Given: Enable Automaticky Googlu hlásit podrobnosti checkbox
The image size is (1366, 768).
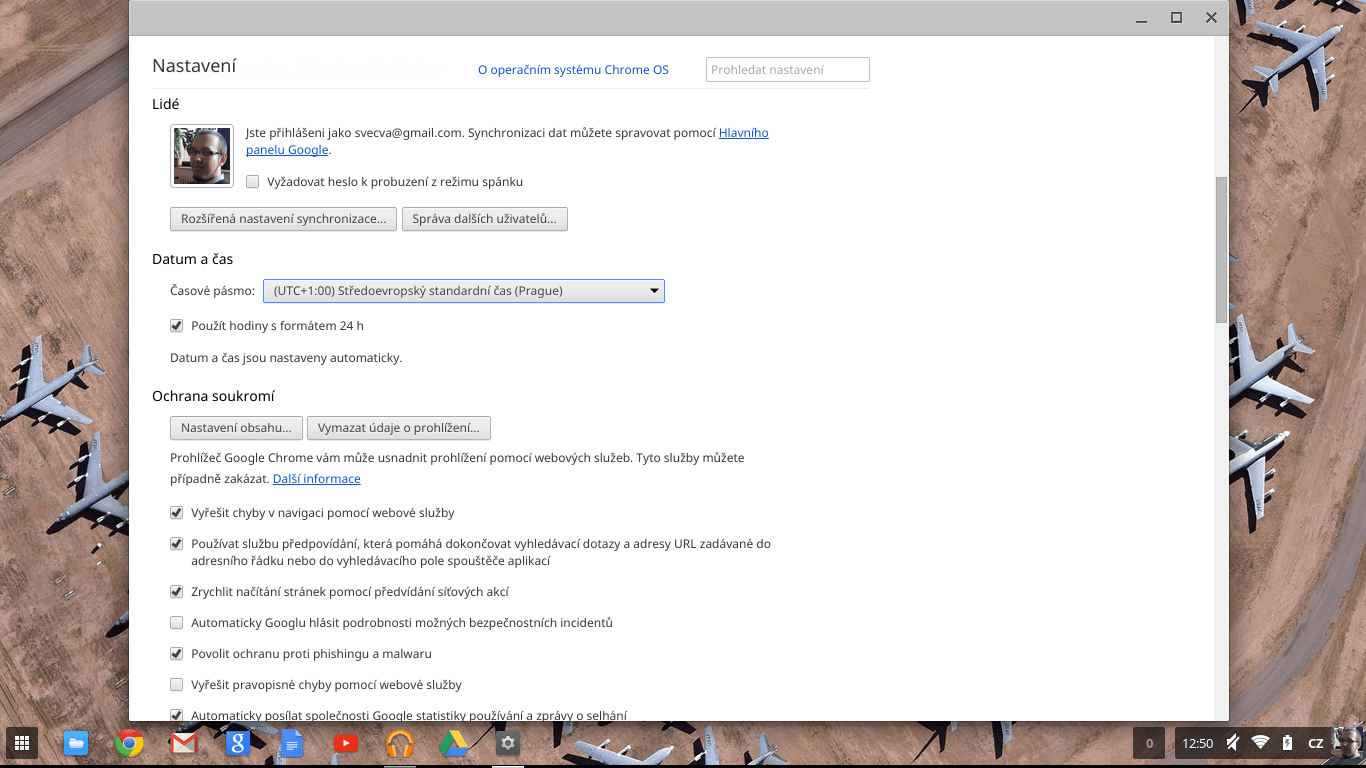Looking at the screenshot, I should (x=177, y=623).
